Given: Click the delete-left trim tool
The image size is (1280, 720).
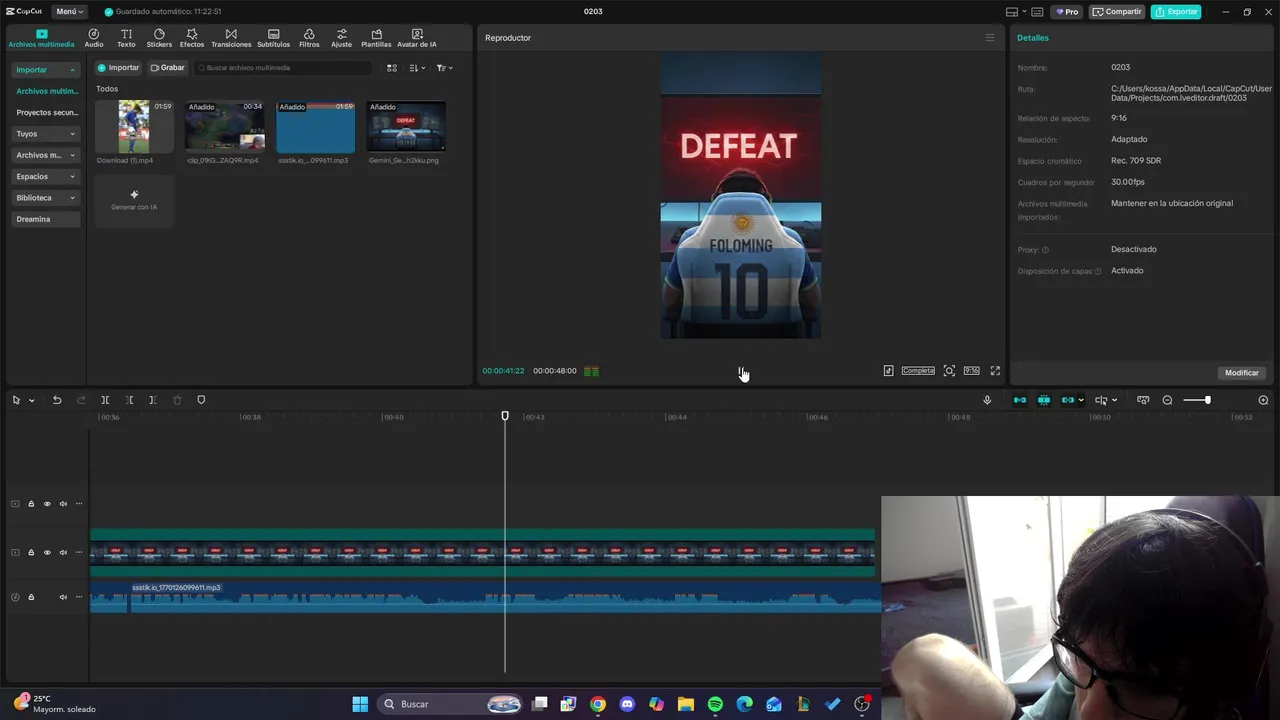Looking at the screenshot, I should pyautogui.click(x=129, y=400).
